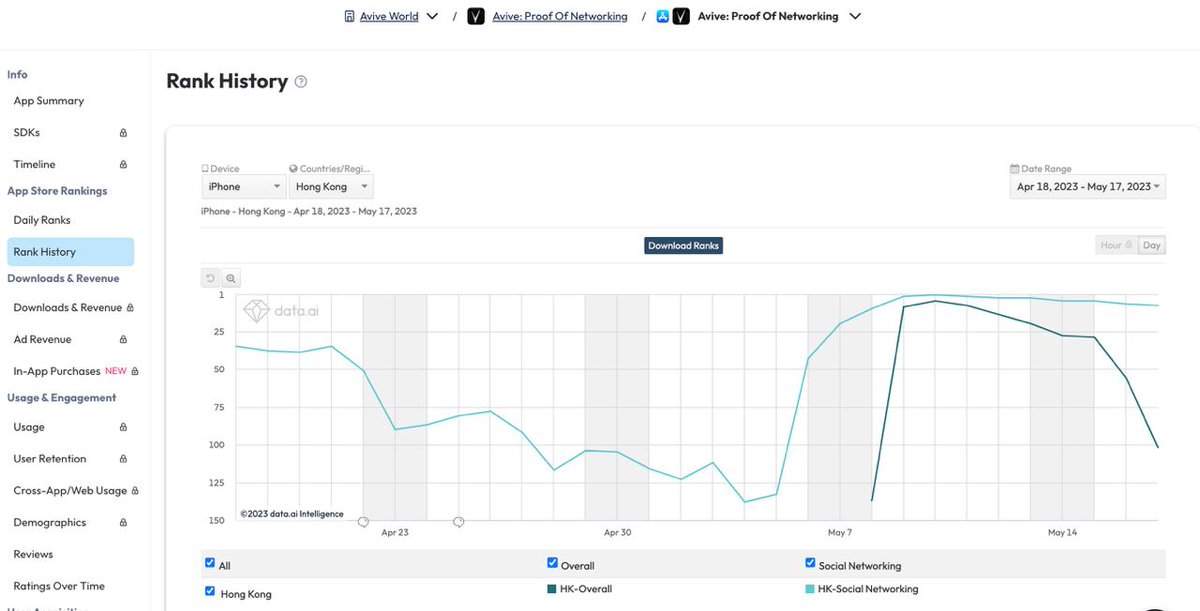Click the HK-Social Networking legend color swatch
Image resolution: width=1200 pixels, height=611 pixels.
click(809, 589)
